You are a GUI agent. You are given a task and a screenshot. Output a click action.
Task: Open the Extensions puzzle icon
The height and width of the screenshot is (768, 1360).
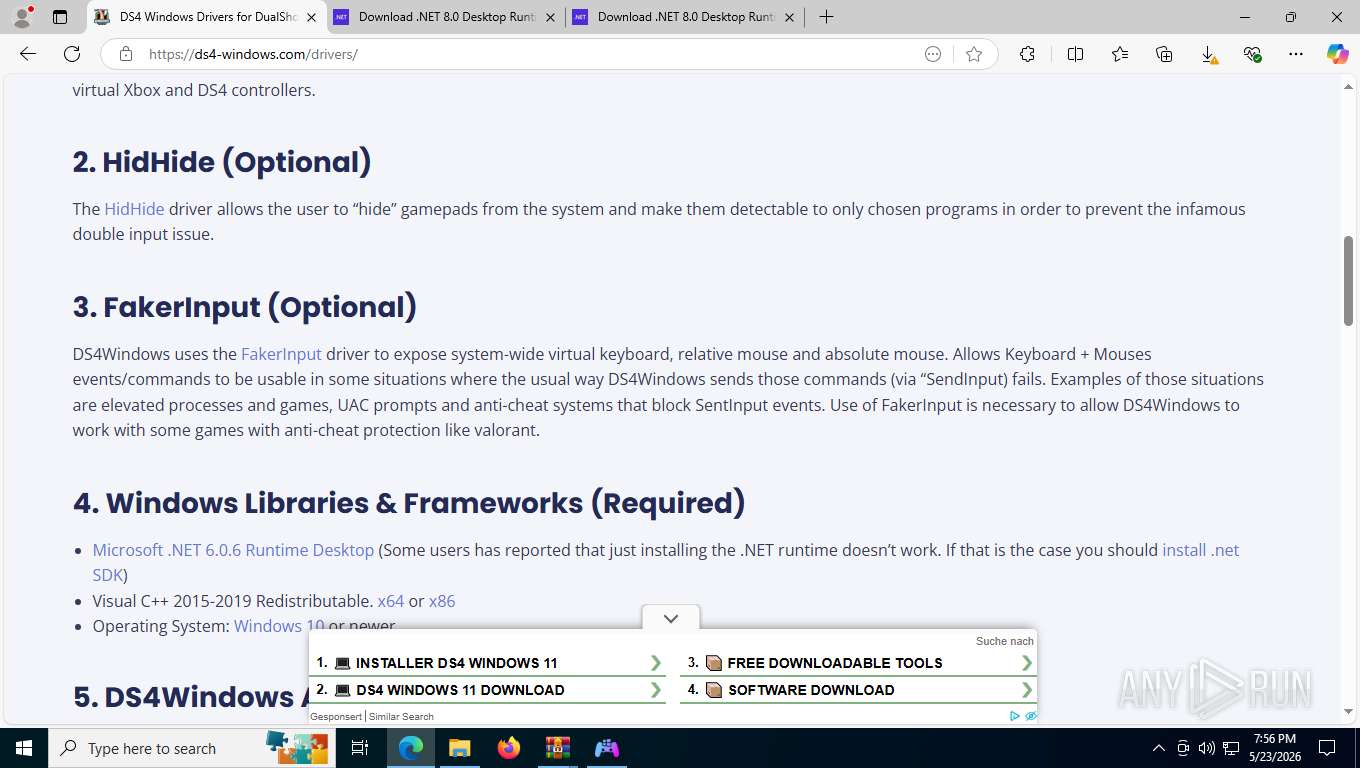pos(1027,54)
